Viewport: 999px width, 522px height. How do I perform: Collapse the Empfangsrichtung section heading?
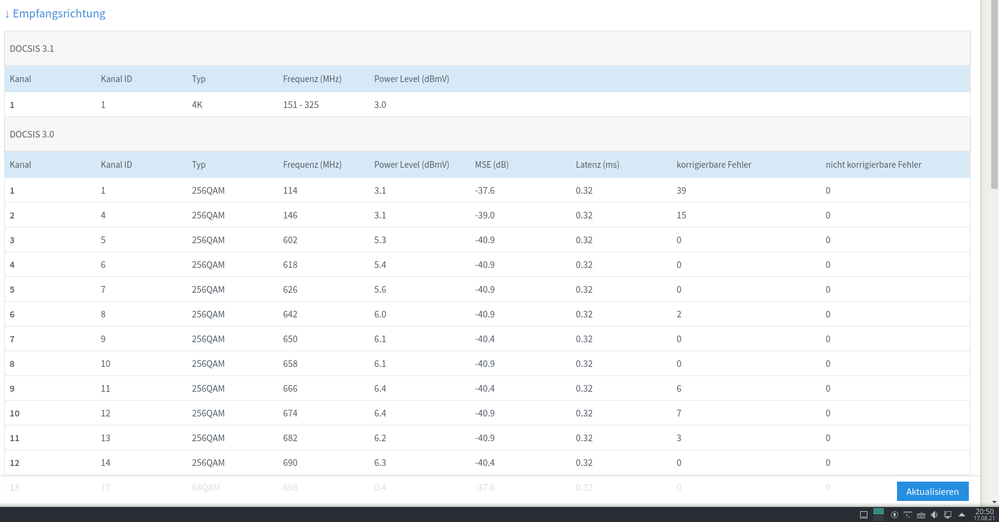[55, 13]
